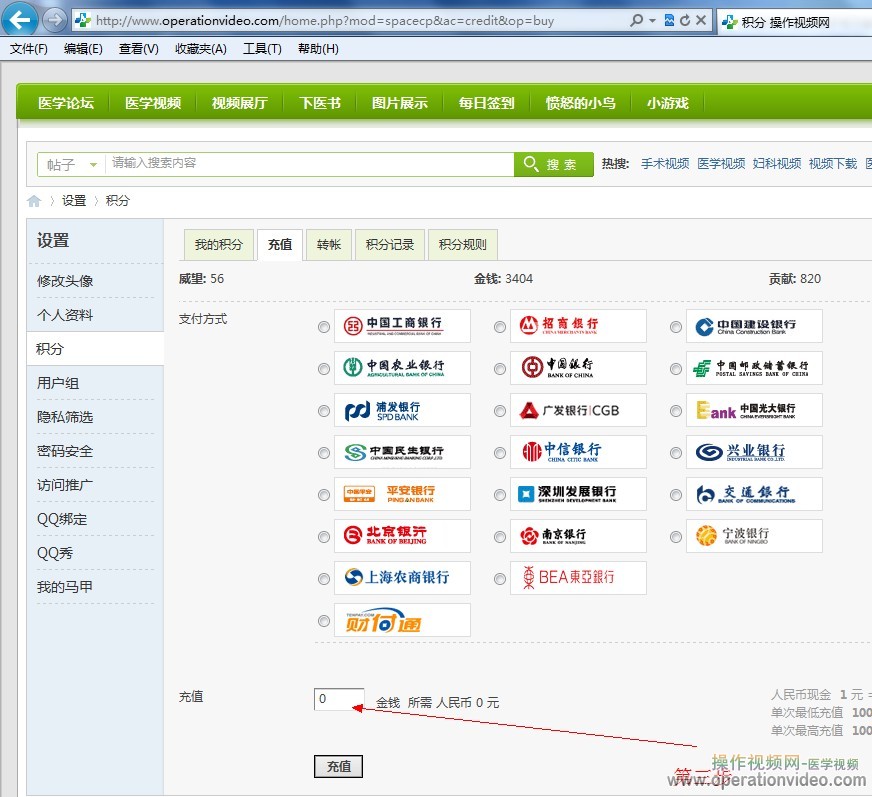Click the 中信银行 CITIC logo

point(578,452)
